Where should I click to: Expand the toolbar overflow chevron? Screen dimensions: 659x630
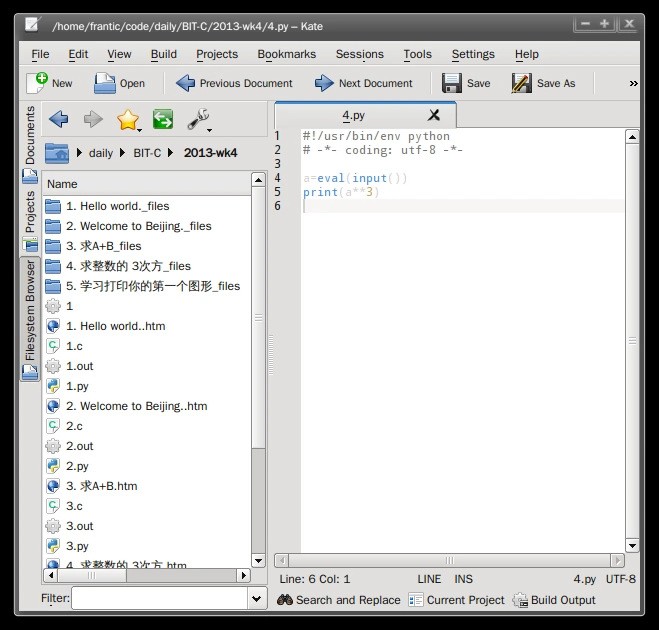(x=633, y=84)
